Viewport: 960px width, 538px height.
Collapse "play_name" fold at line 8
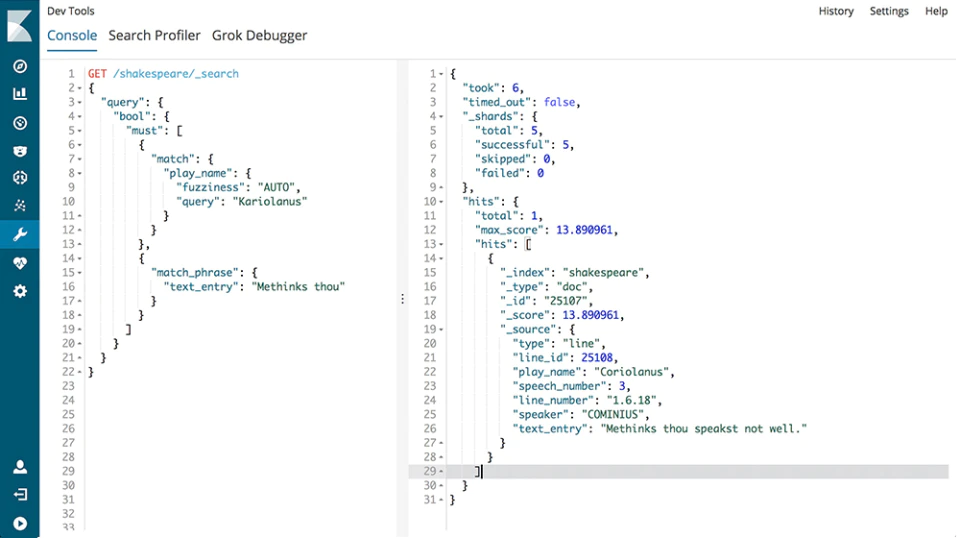(80, 173)
